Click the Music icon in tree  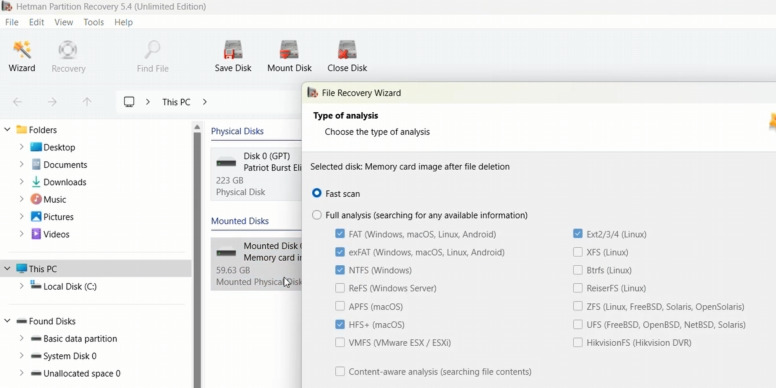click(36, 199)
